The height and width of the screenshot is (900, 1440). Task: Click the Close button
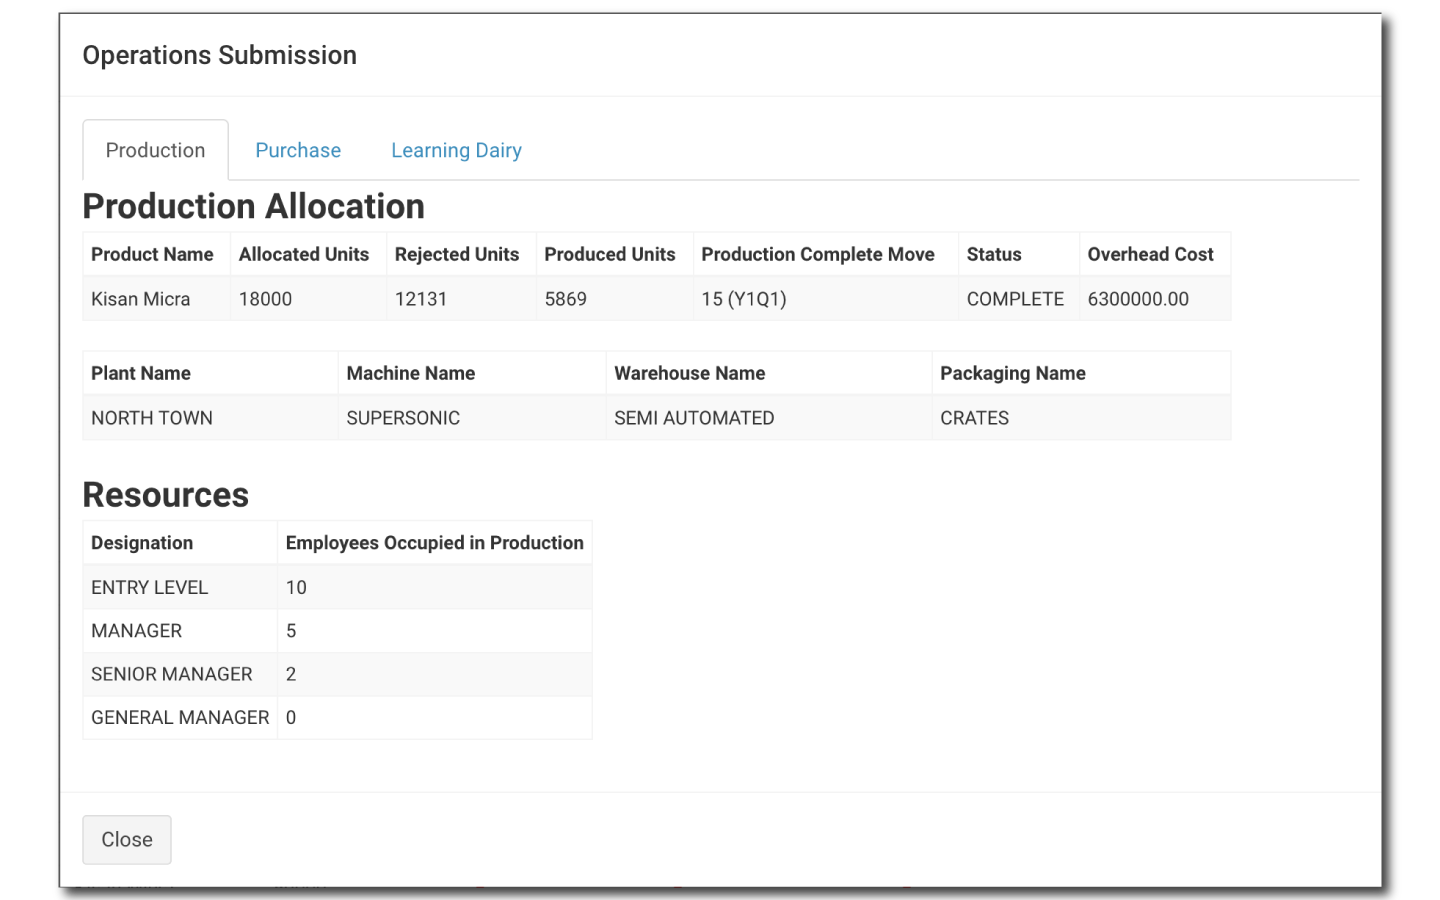[x=126, y=839]
